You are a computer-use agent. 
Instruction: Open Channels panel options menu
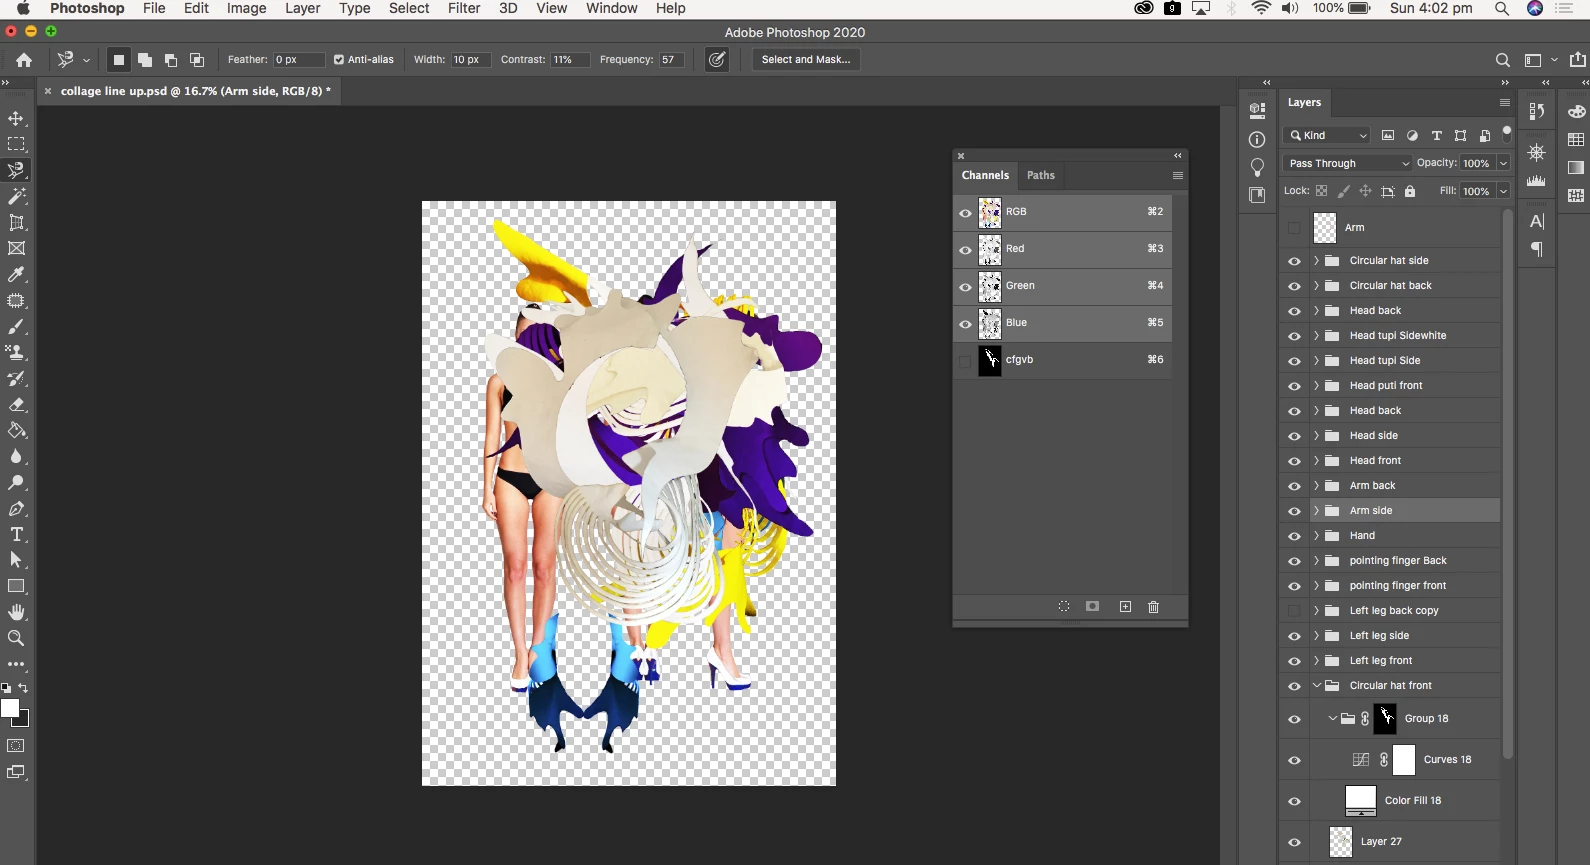1178,175
